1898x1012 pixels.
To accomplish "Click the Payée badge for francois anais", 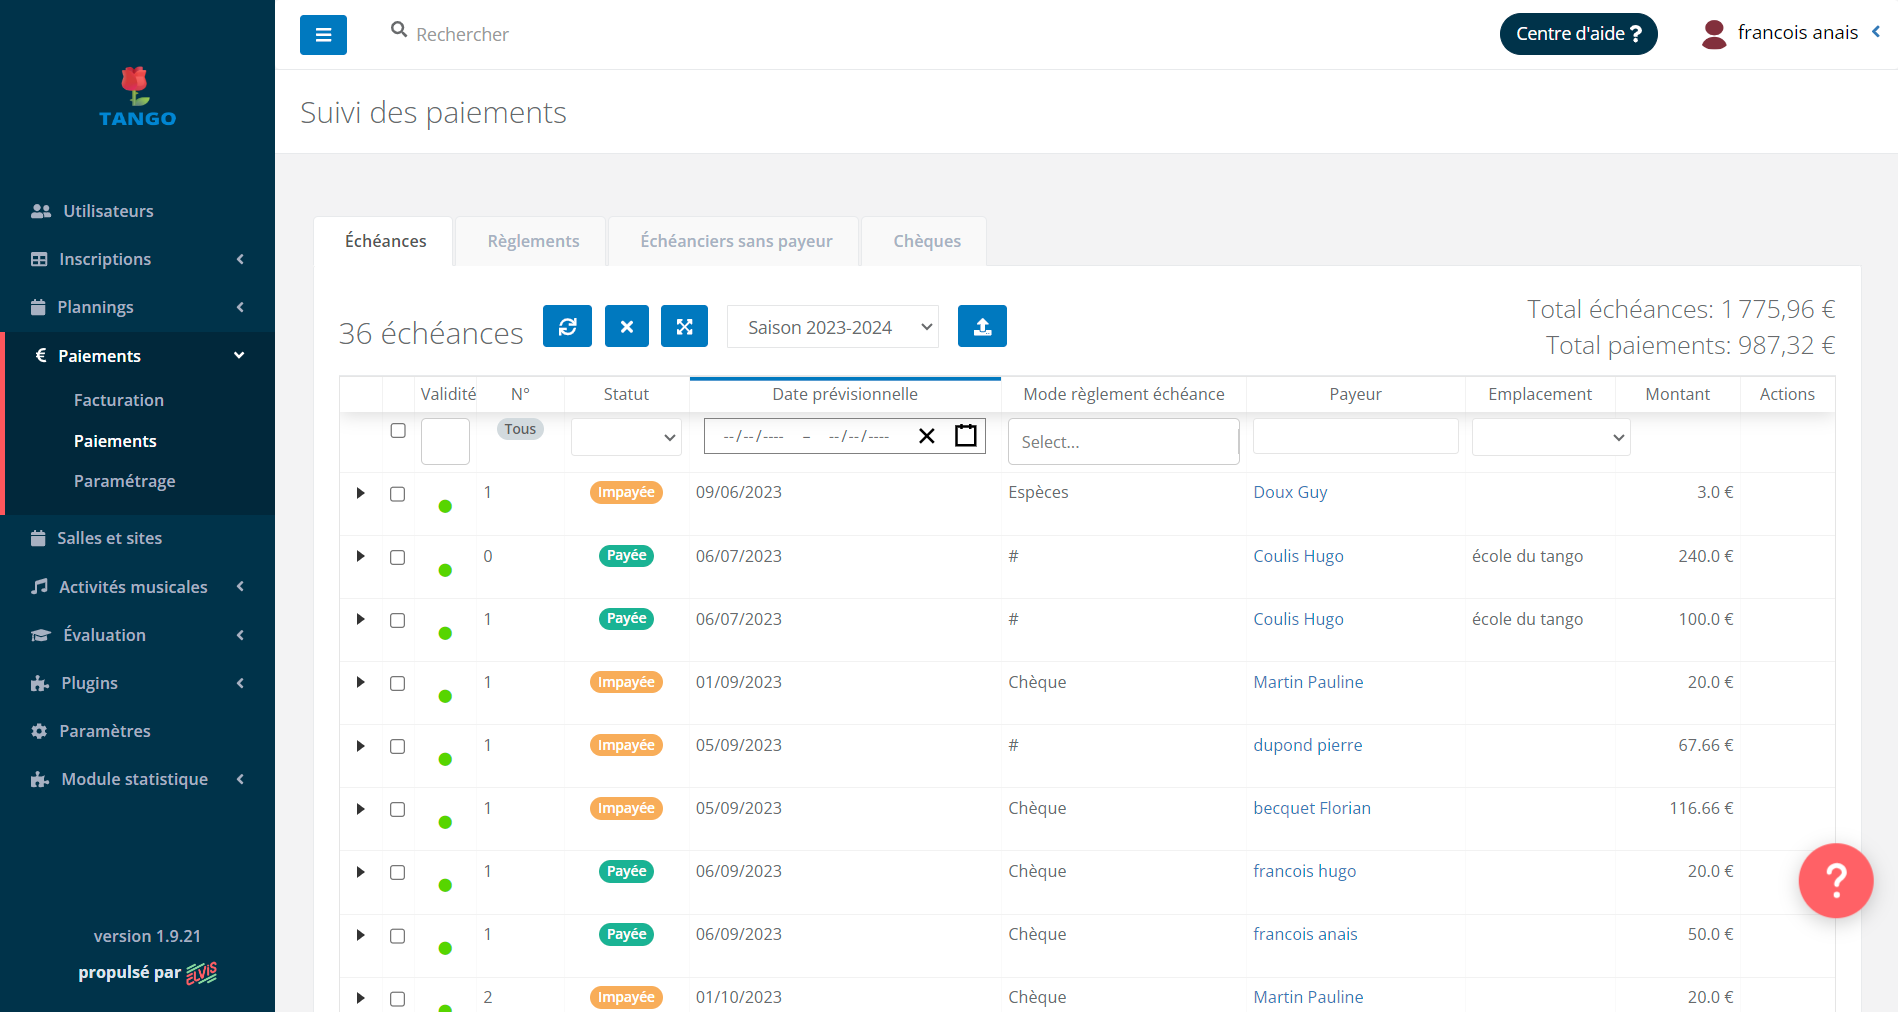I will (x=626, y=934).
